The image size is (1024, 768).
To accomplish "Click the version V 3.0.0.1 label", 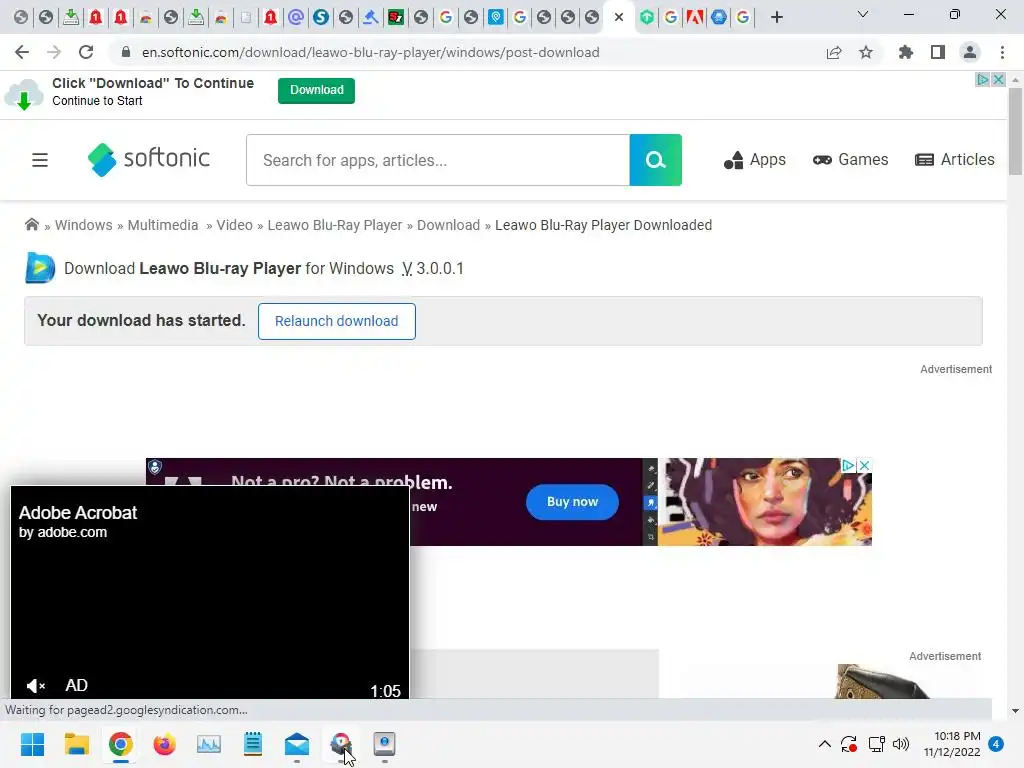I will 432,268.
